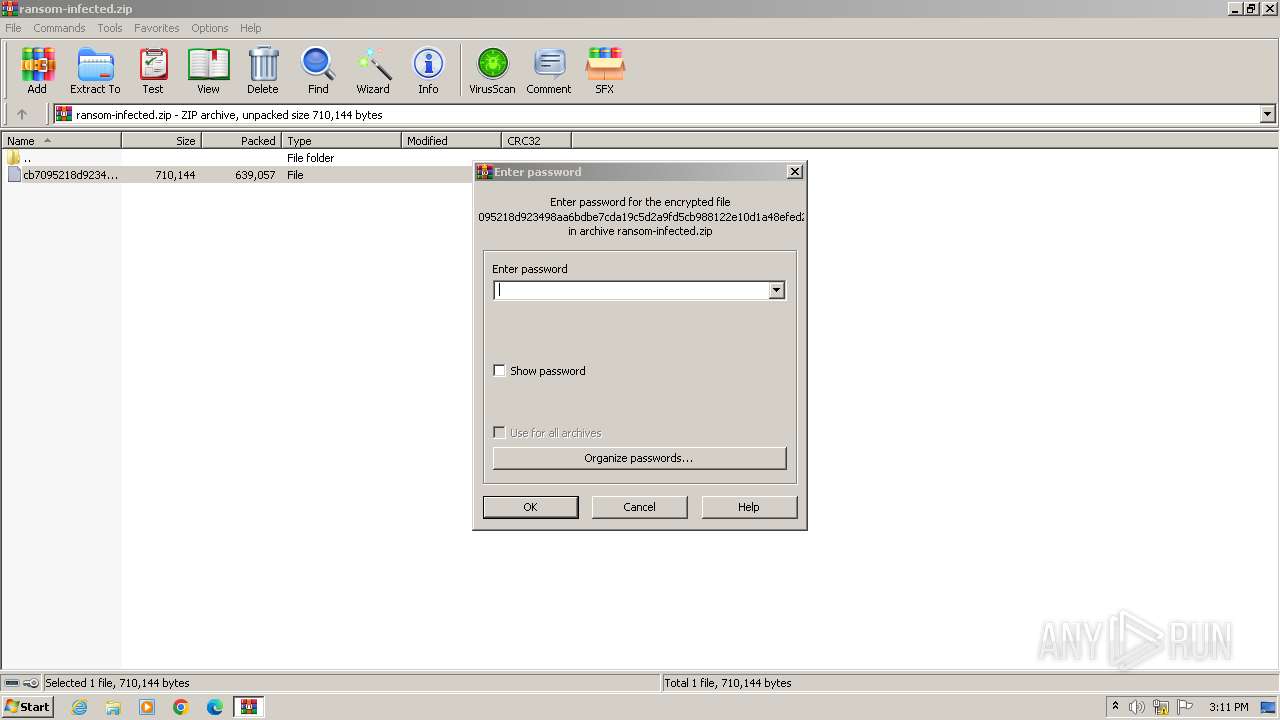1280x720 pixels.
Task: Sort the list by the CRC32 column
Action: click(536, 141)
